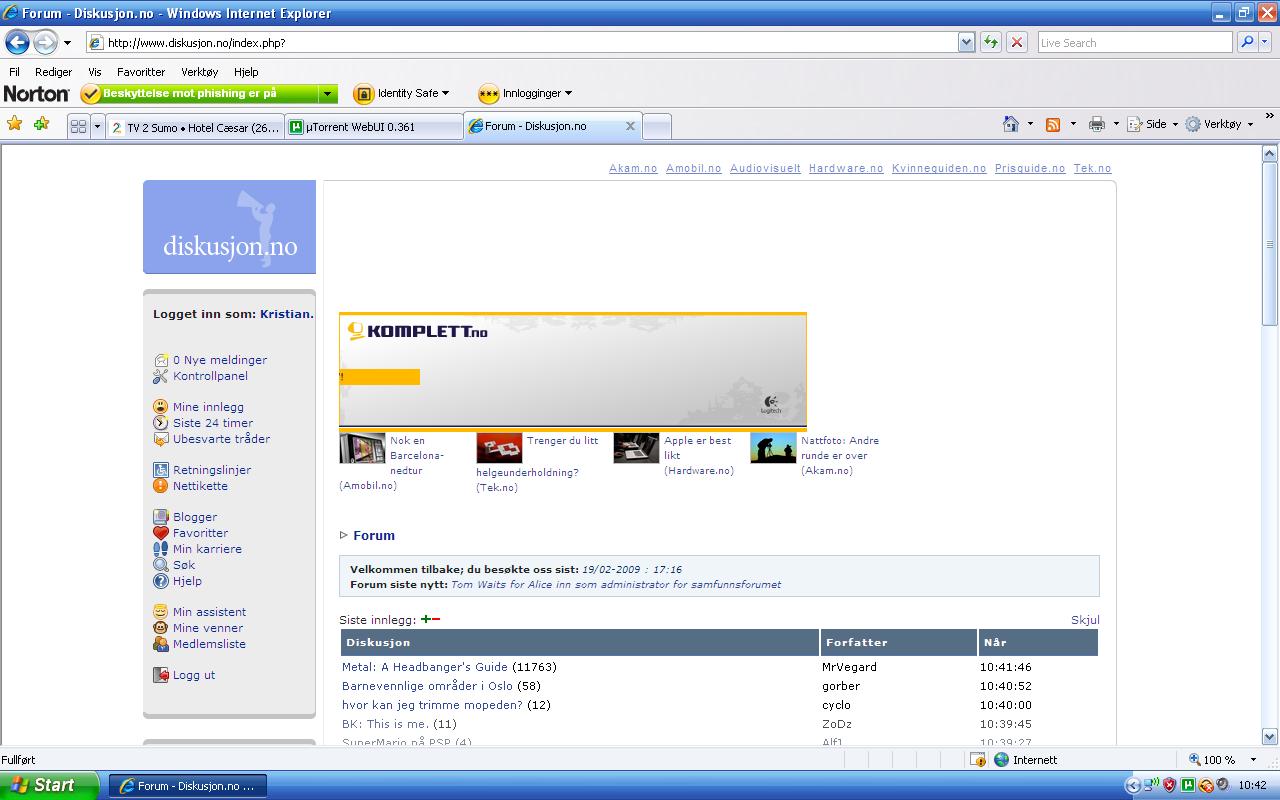Click the RSS Feeds icon
1280x800 pixels.
tap(1053, 124)
